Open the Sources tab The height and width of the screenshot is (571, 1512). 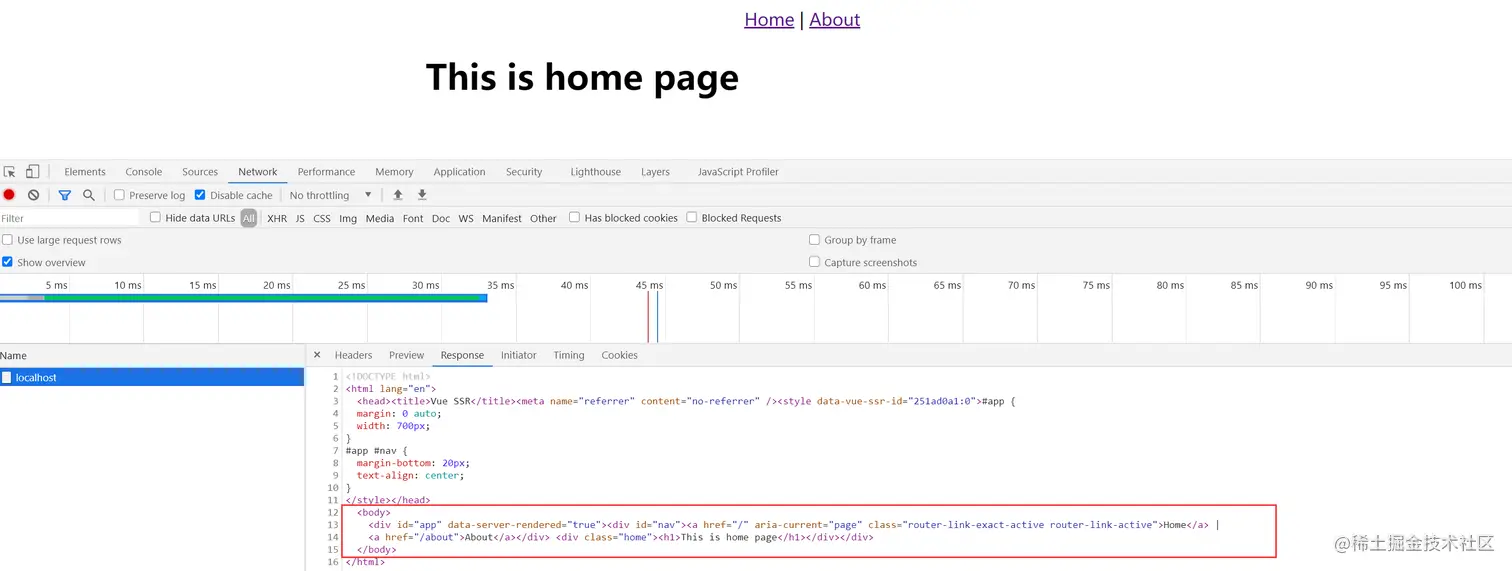point(200,172)
